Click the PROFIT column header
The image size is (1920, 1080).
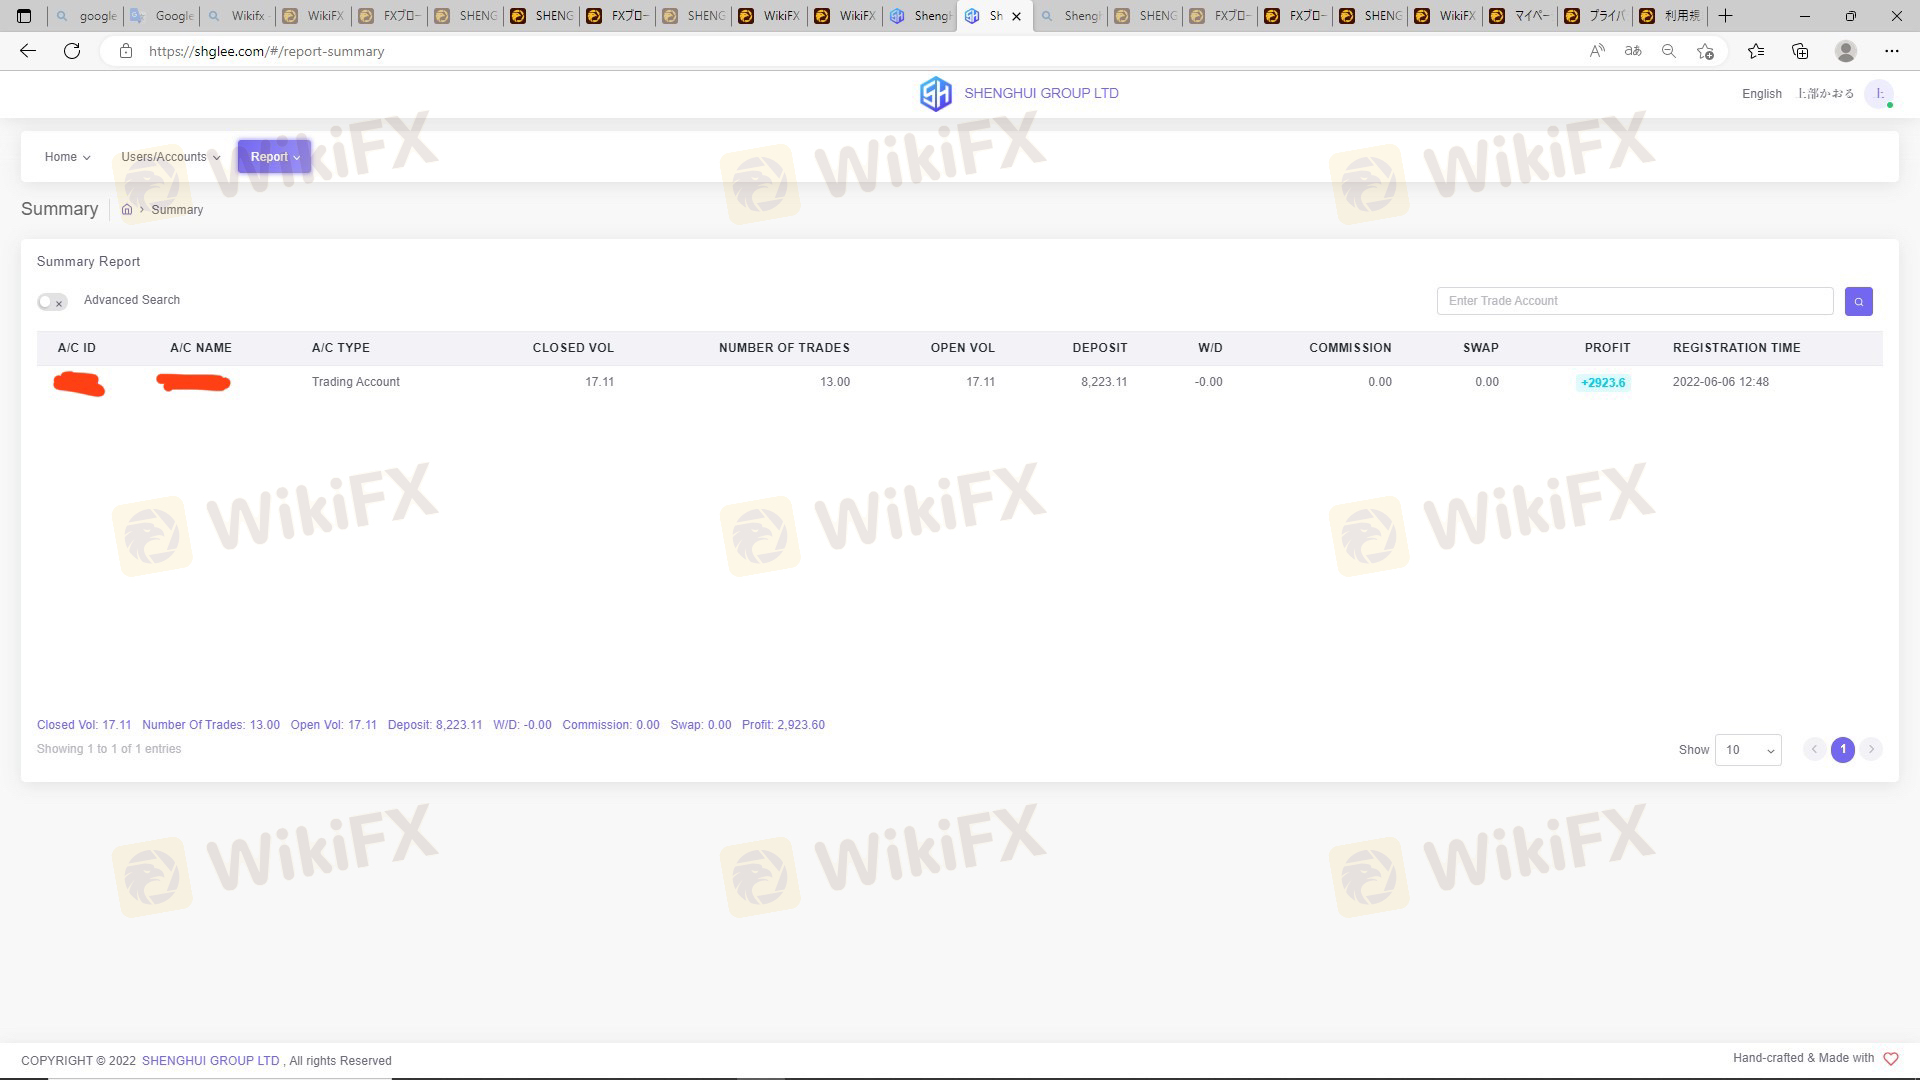(1606, 348)
